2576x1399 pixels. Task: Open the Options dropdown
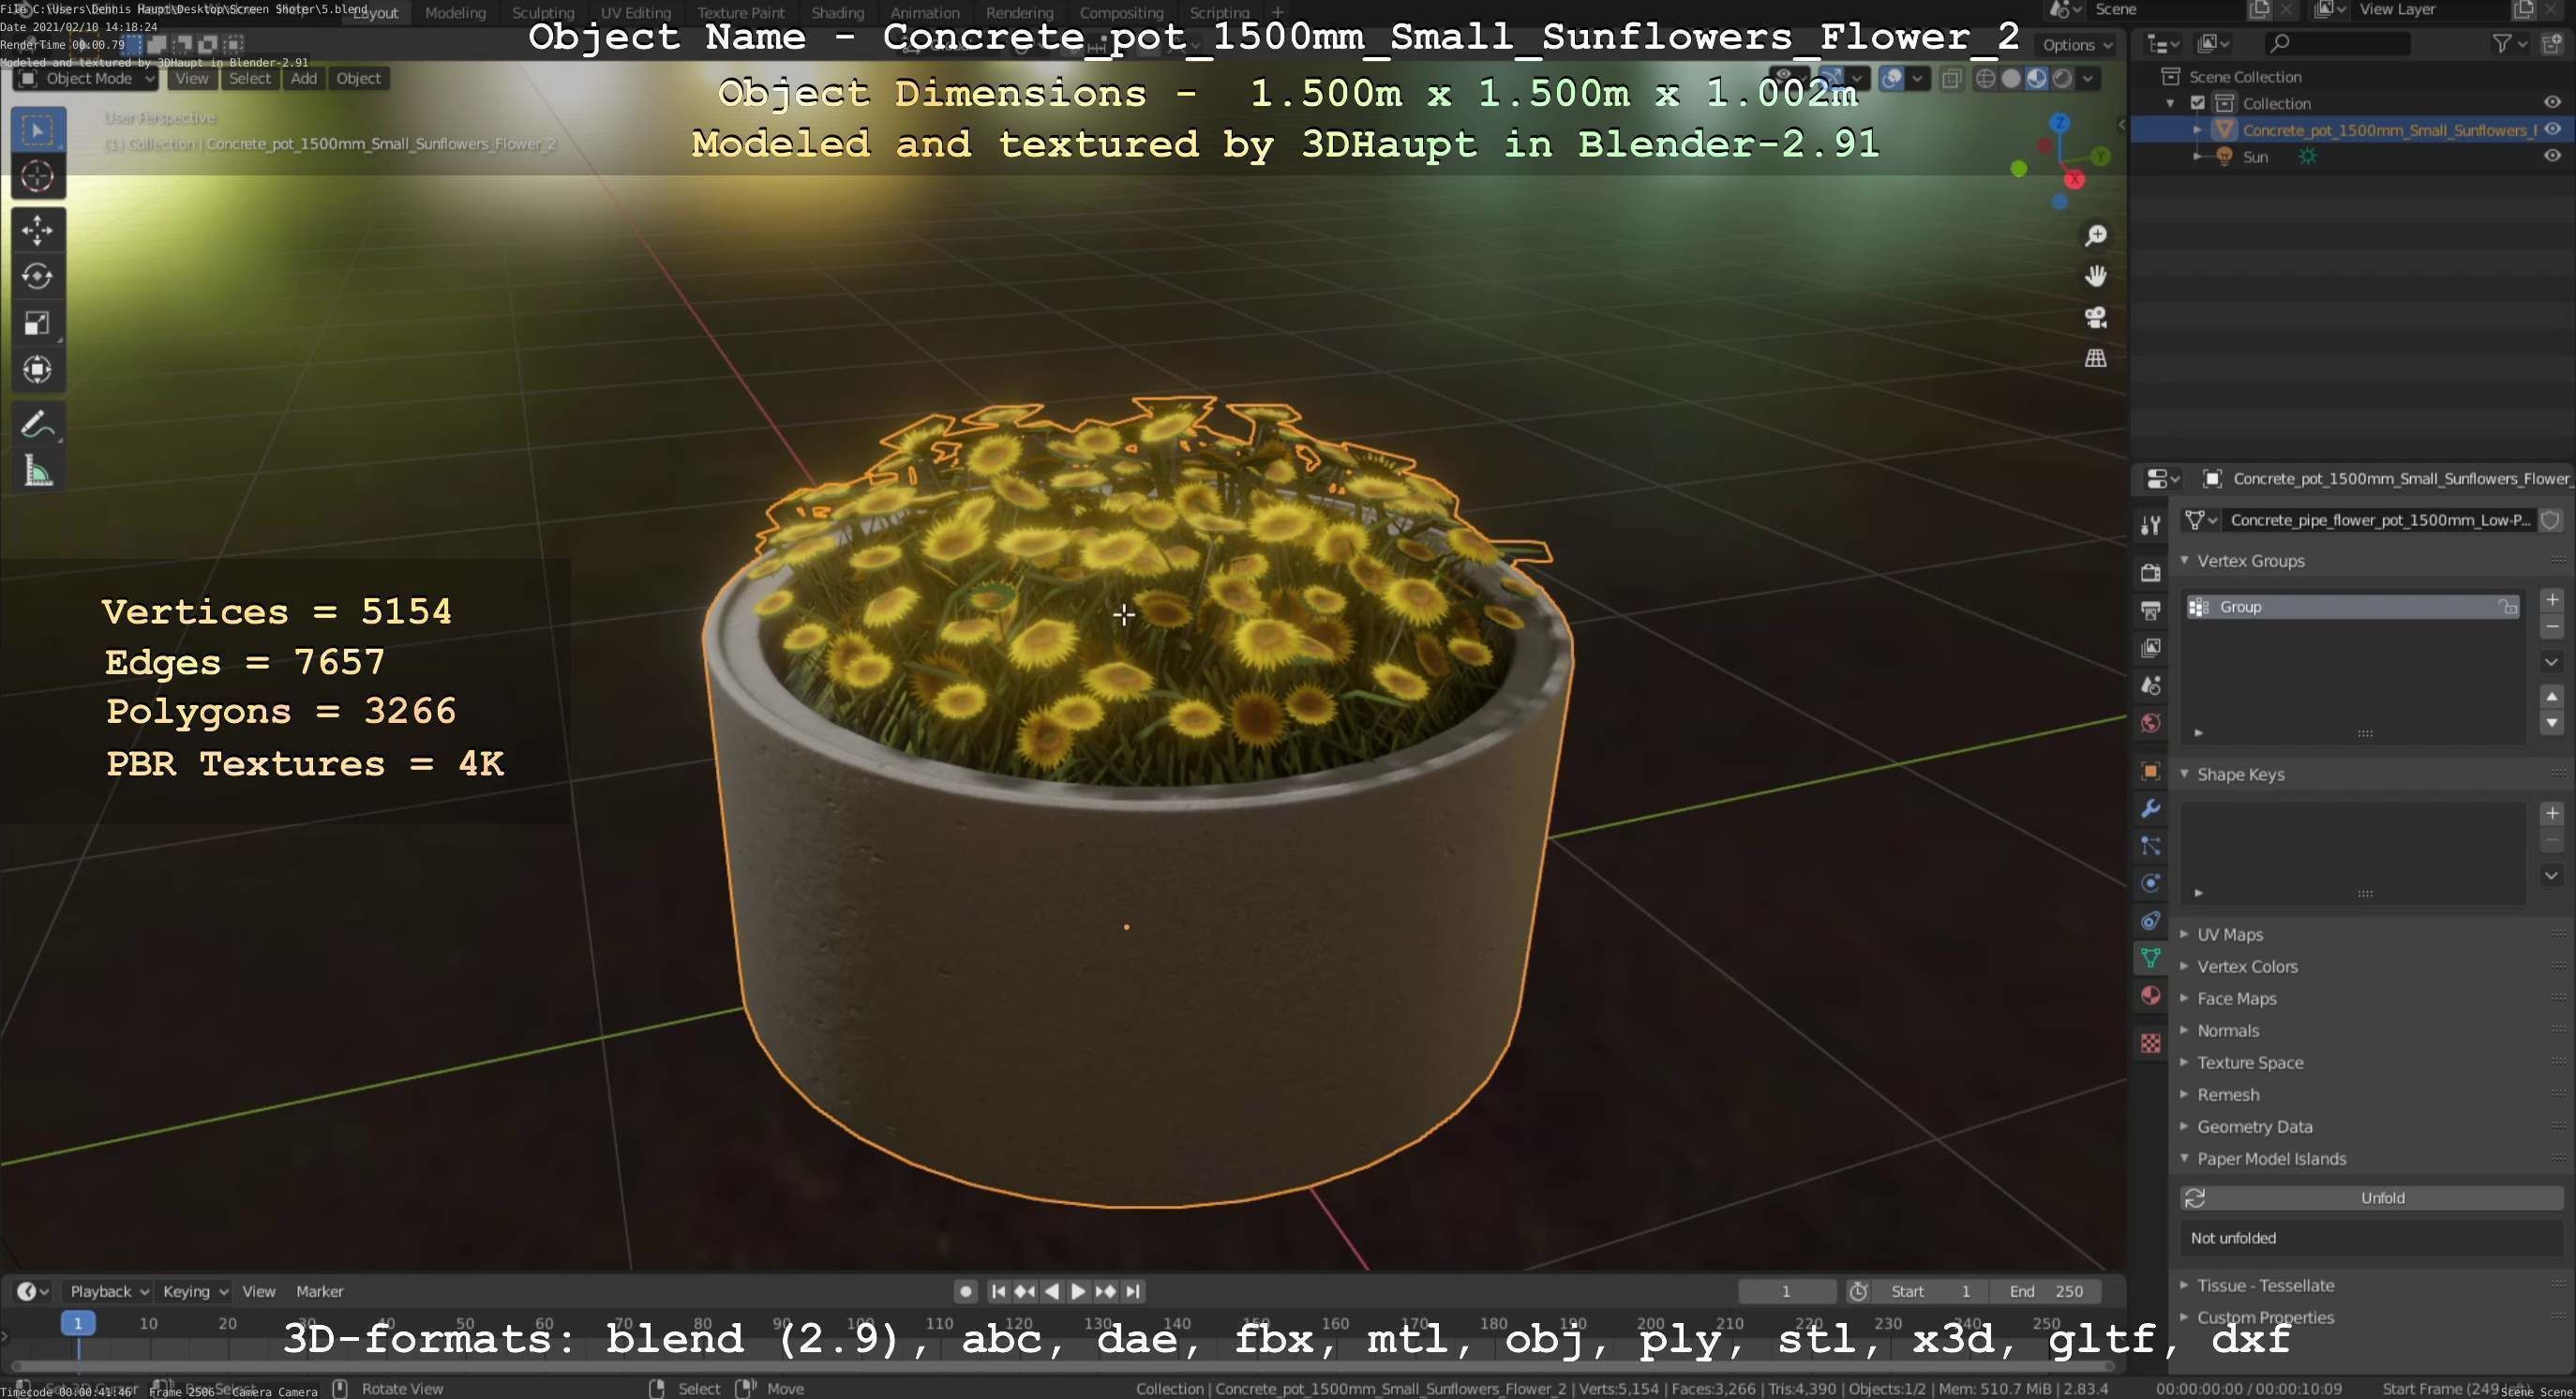pyautogui.click(x=2076, y=45)
